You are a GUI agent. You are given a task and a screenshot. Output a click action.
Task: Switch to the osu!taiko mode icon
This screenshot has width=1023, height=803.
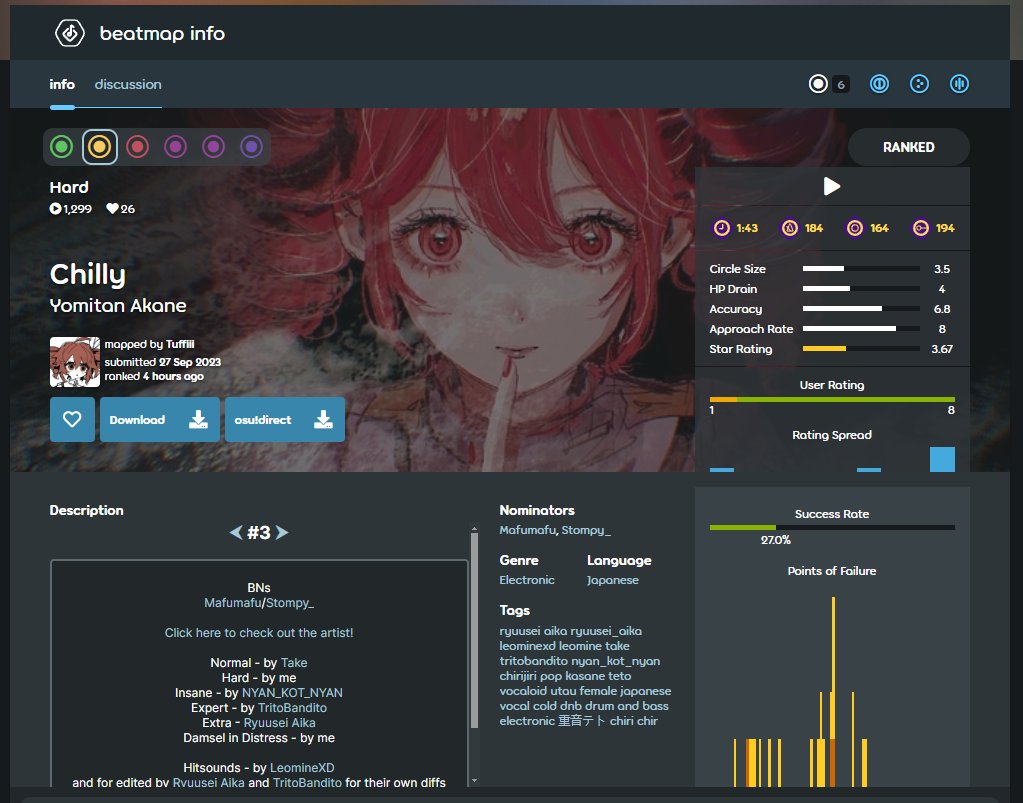tap(878, 84)
